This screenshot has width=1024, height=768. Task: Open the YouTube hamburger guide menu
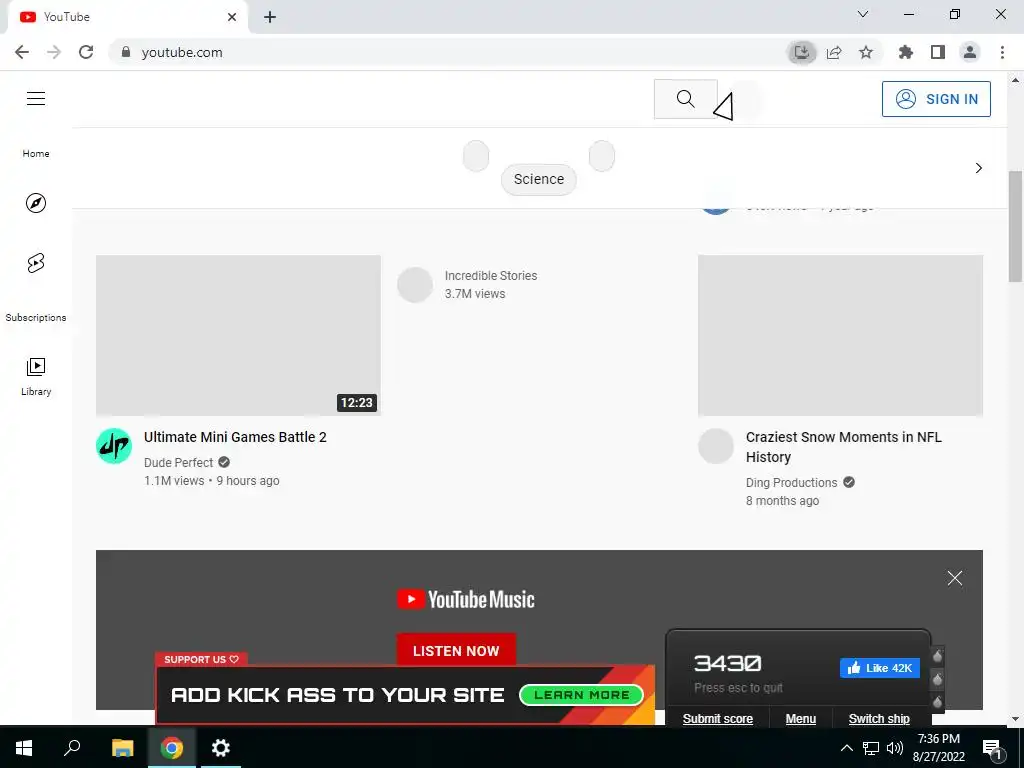coord(36,99)
